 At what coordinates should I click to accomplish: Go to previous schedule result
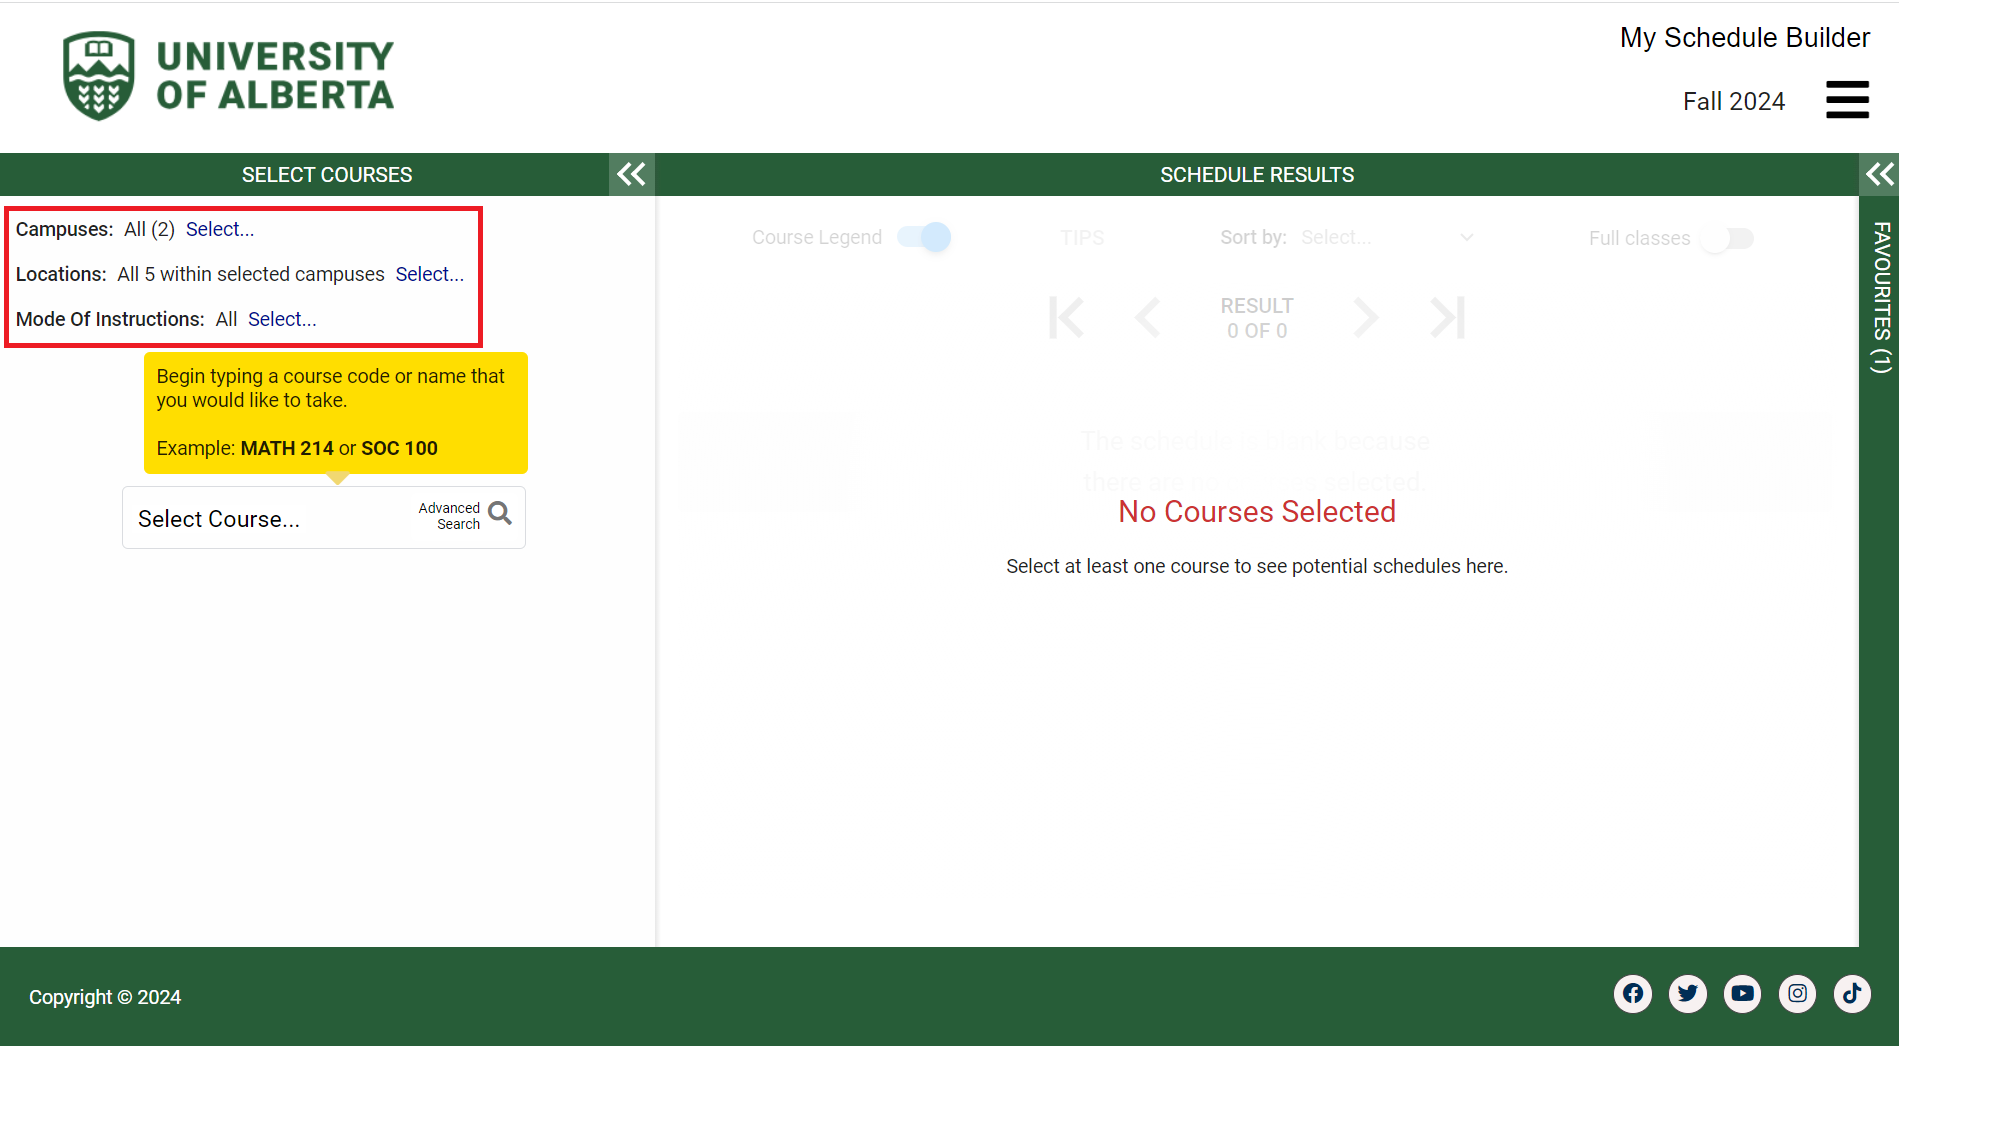(1148, 318)
